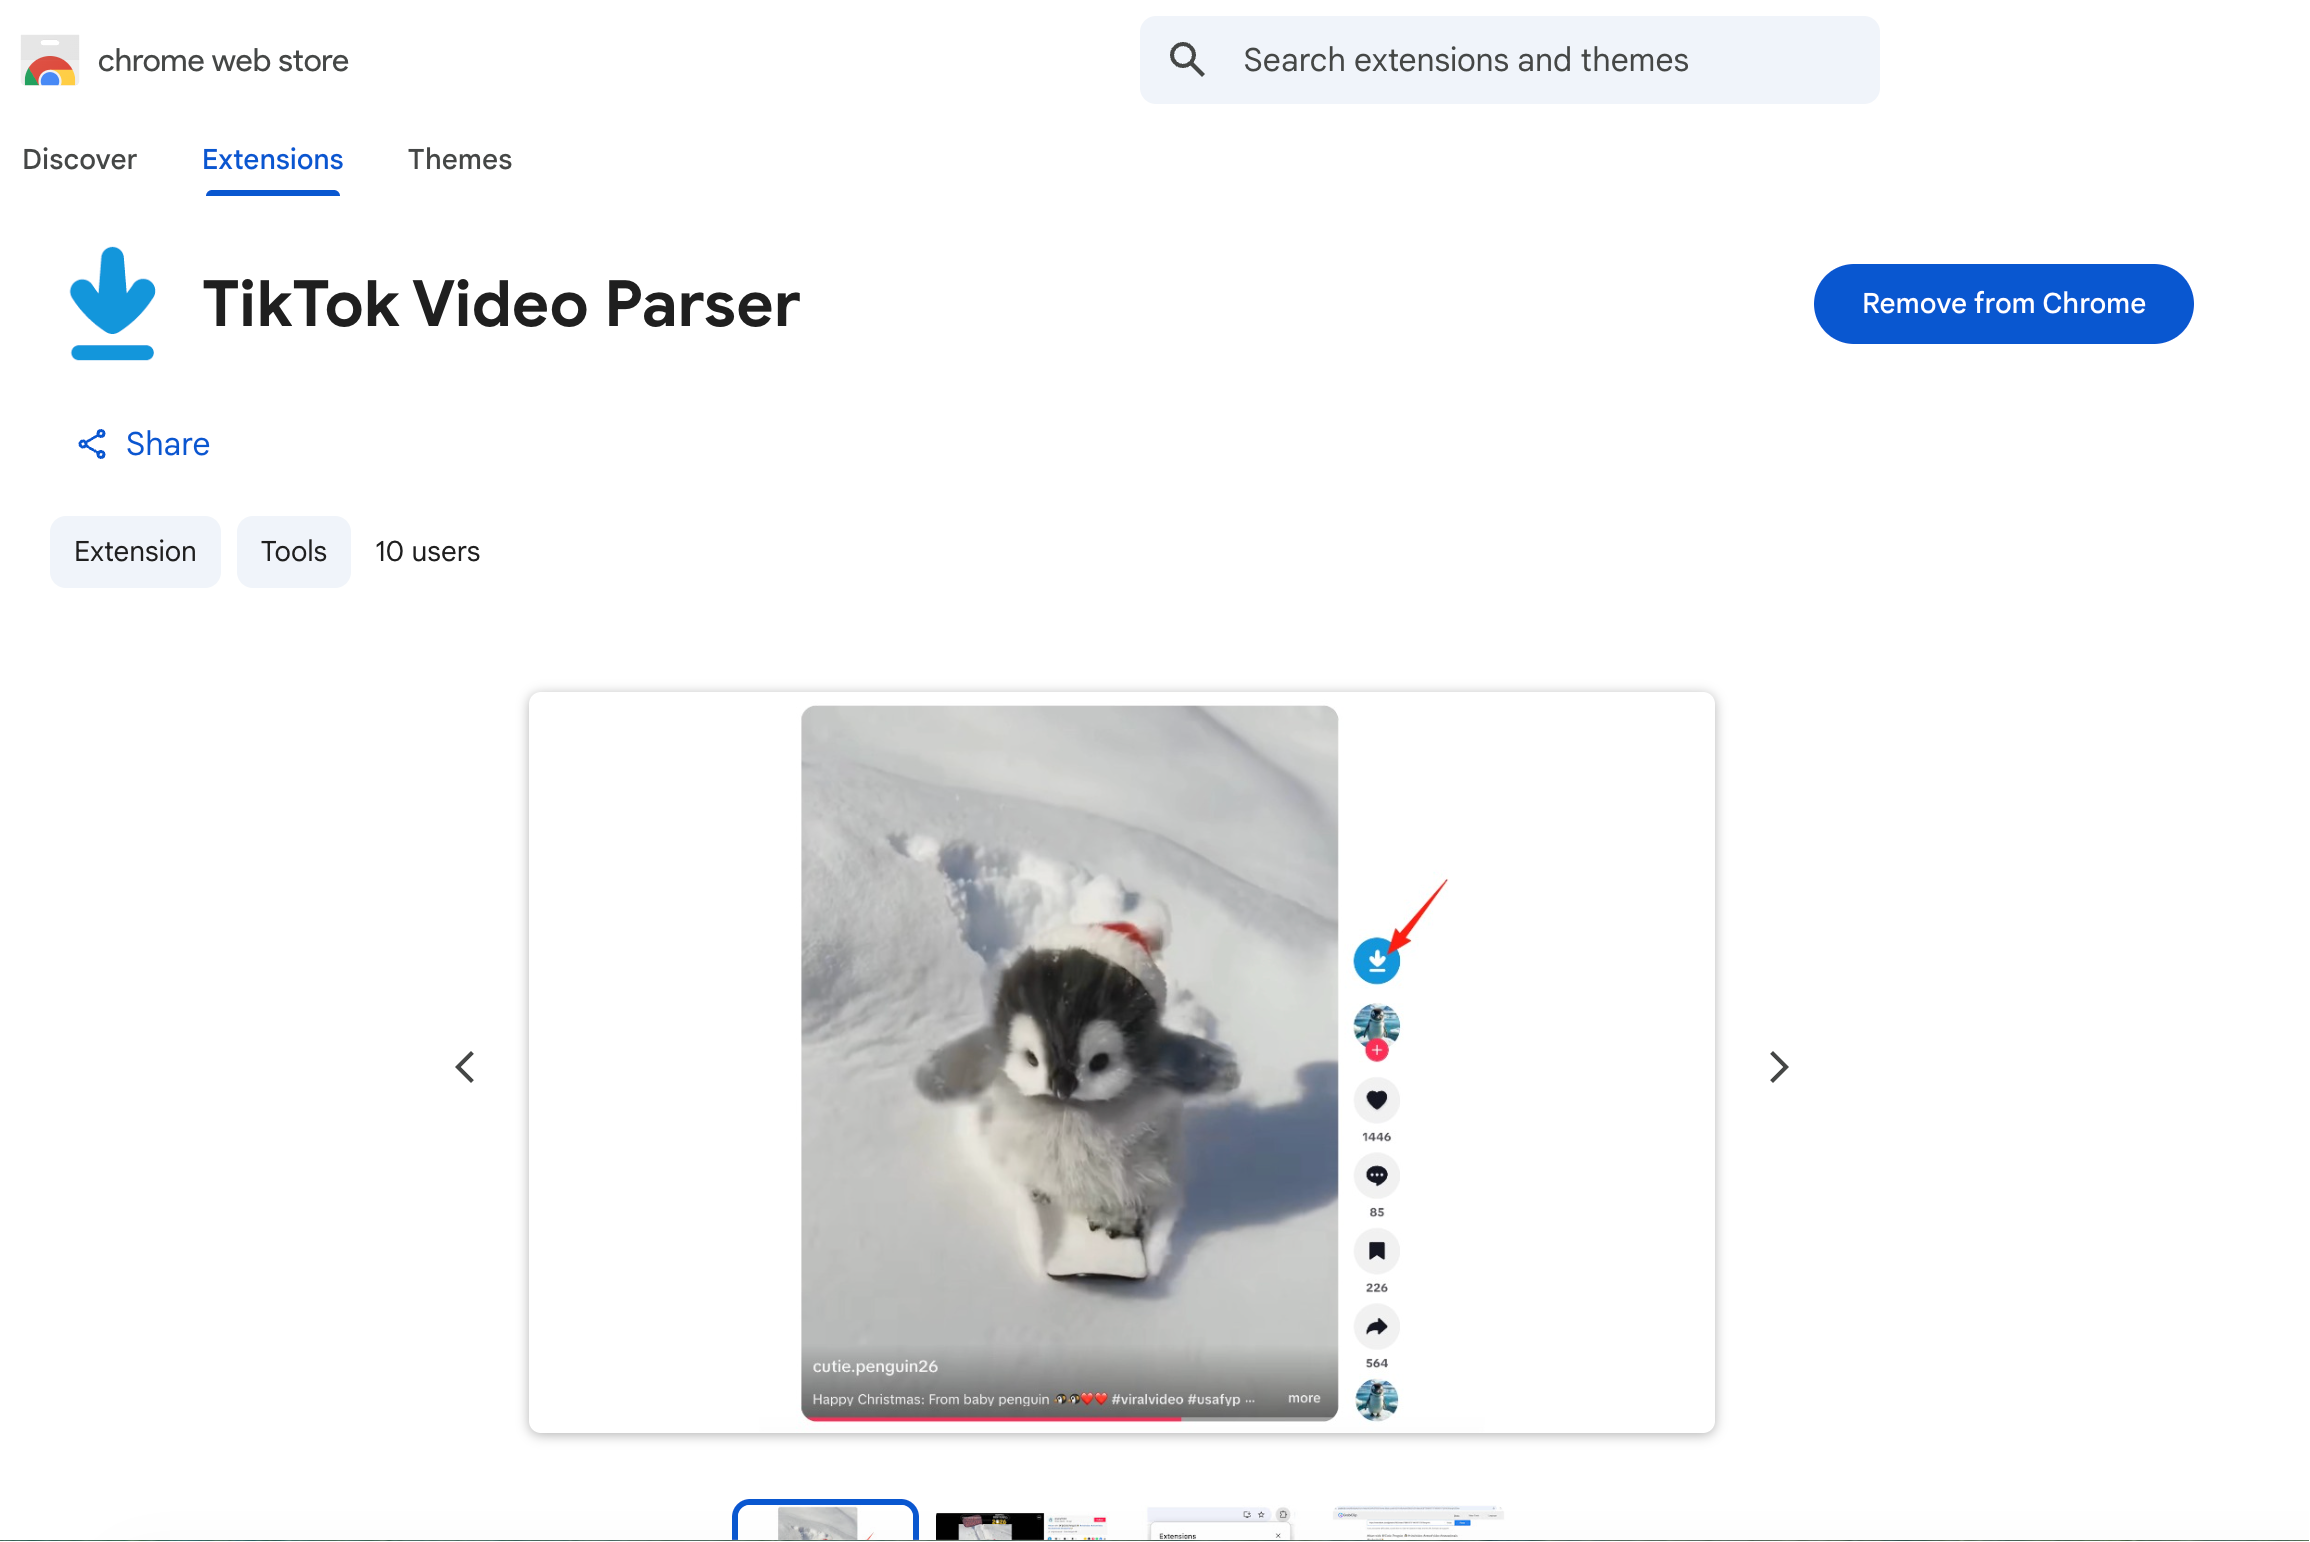This screenshot has width=2310, height=1542.
Task: Click the share network icon beside Share
Action: point(92,444)
